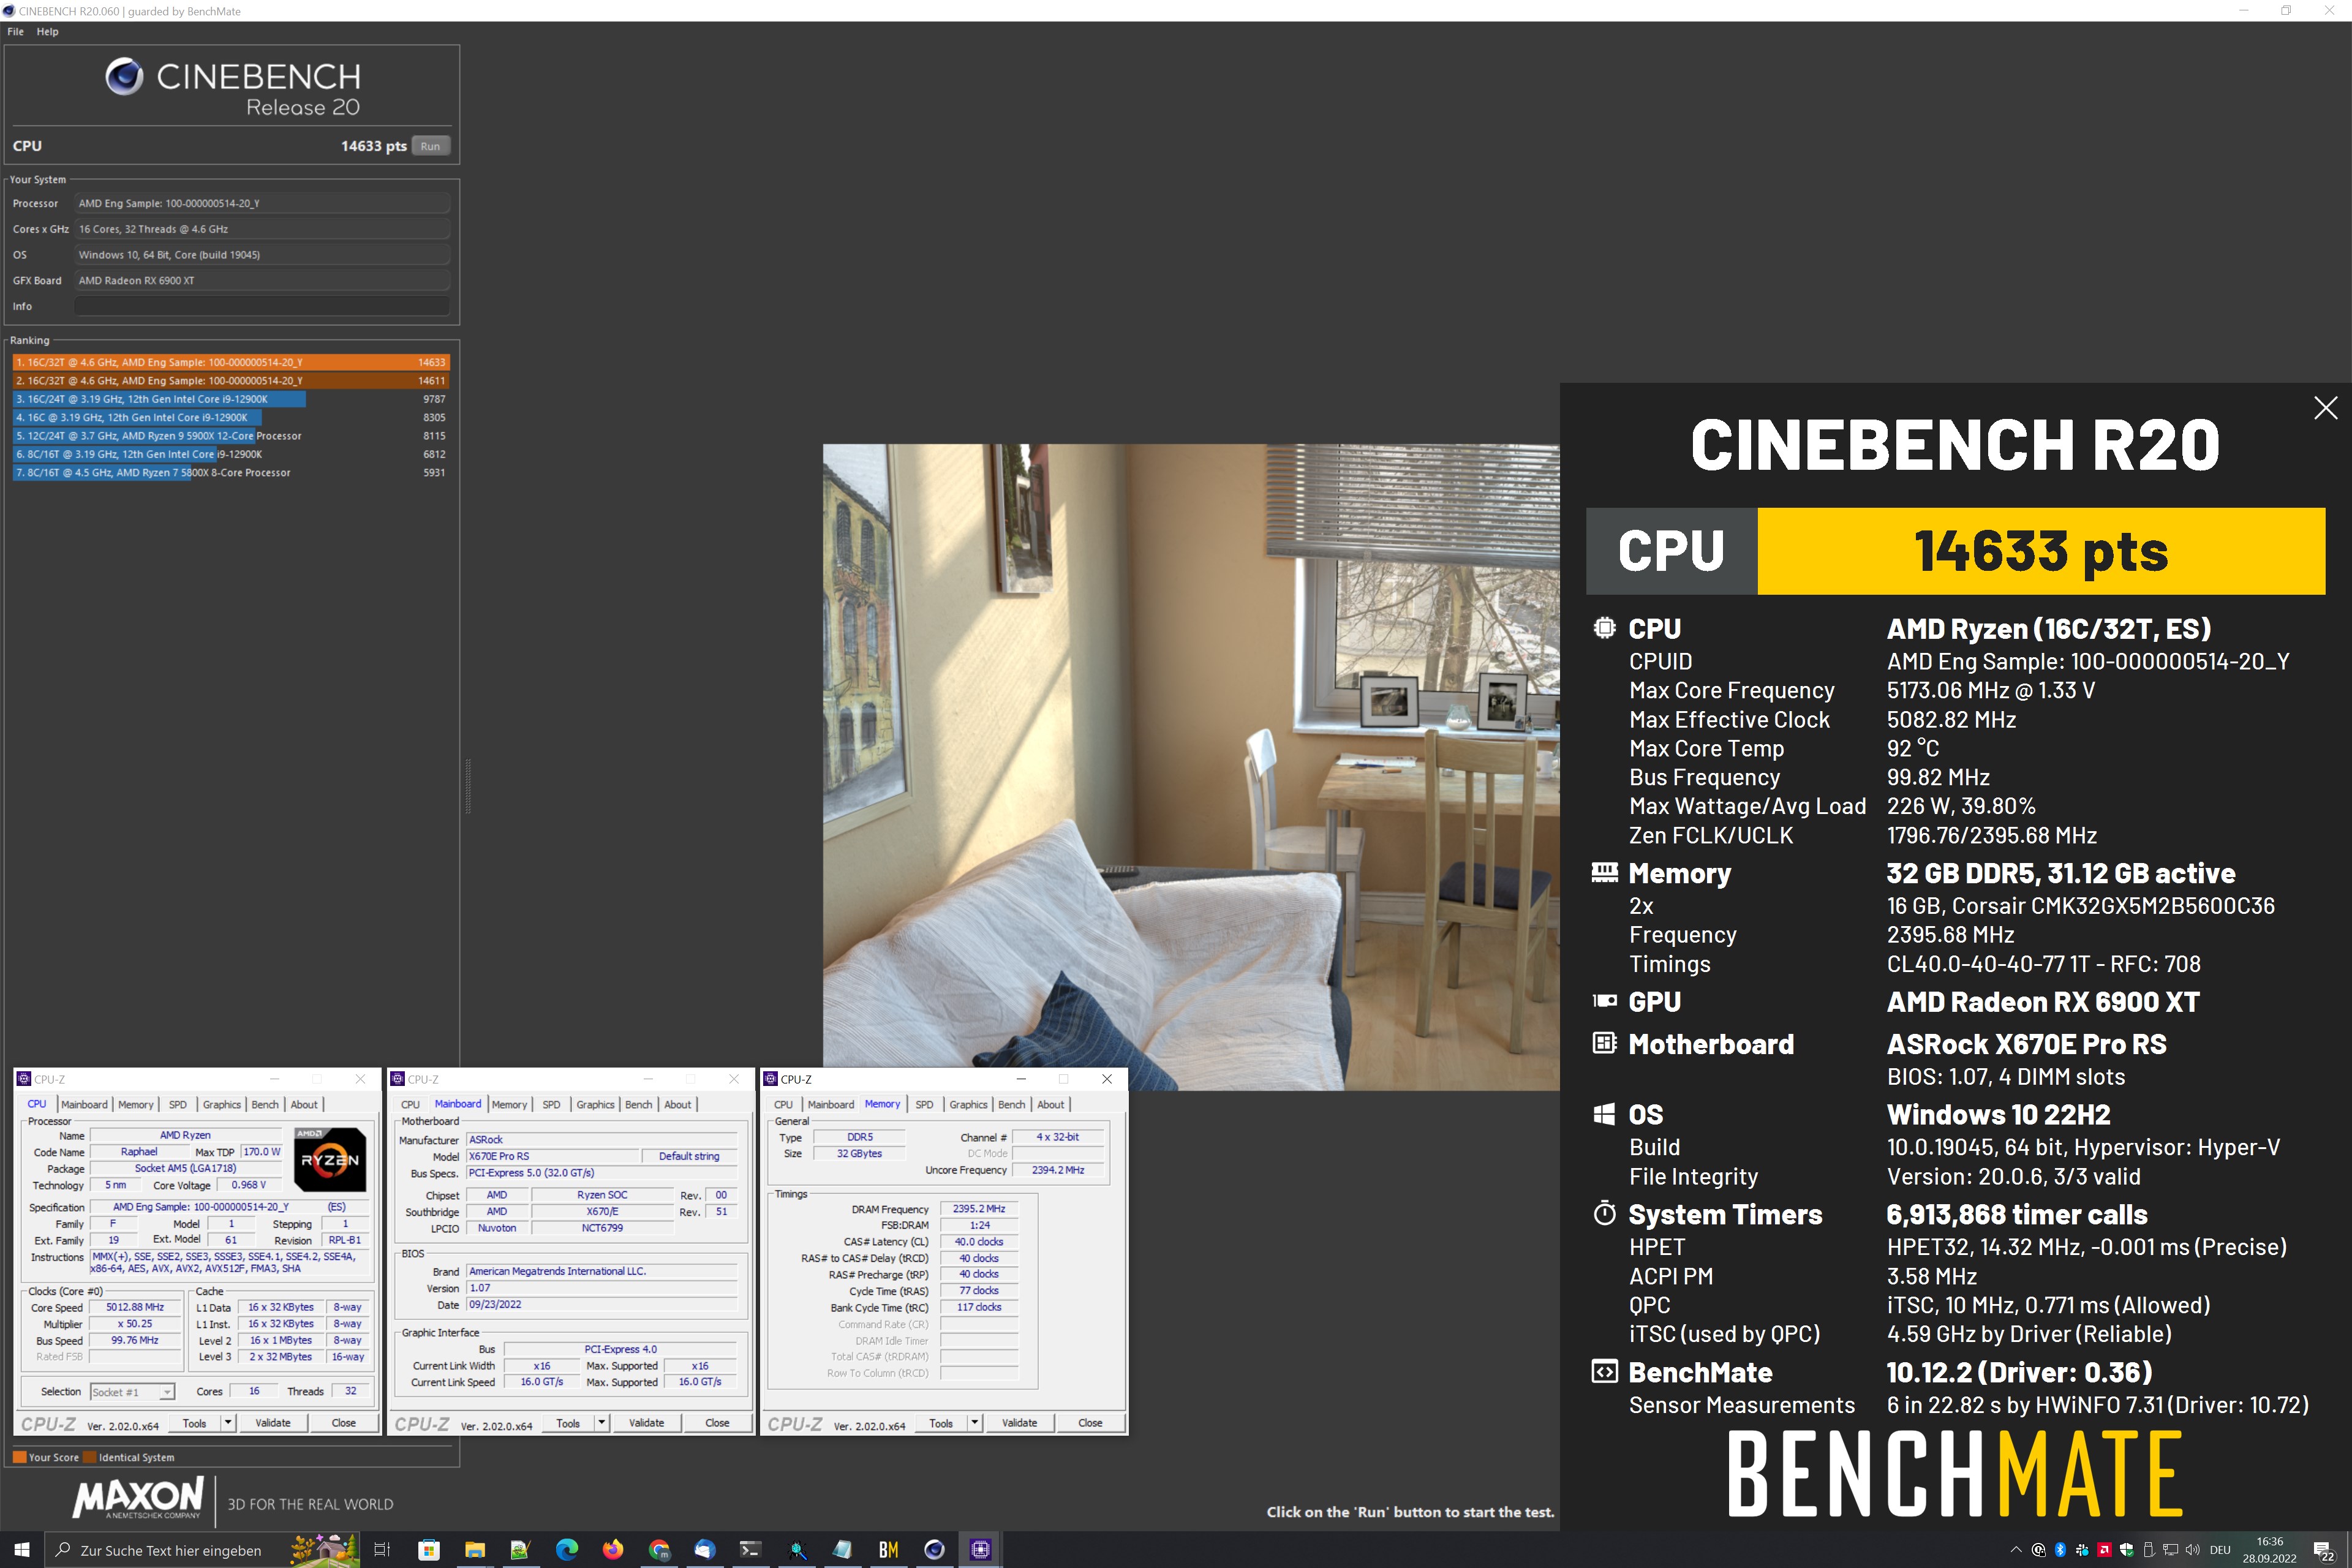
Task: Launch Firefox from the taskbar
Action: 613,1549
